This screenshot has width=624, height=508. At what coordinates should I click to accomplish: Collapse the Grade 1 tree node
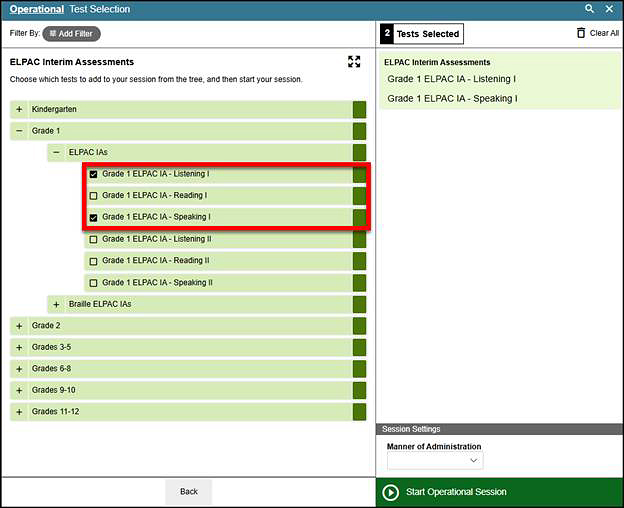19,131
